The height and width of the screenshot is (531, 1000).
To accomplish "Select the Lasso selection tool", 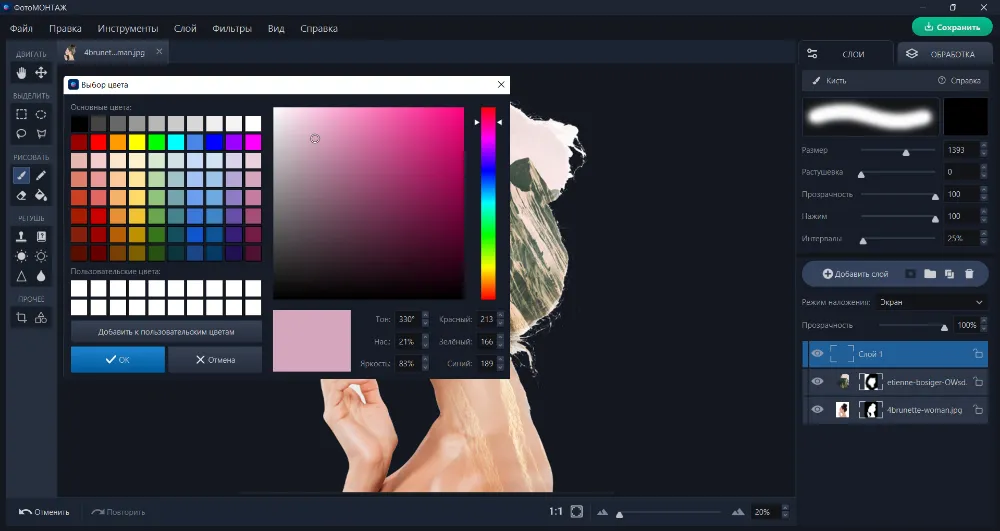I will click(x=21, y=134).
